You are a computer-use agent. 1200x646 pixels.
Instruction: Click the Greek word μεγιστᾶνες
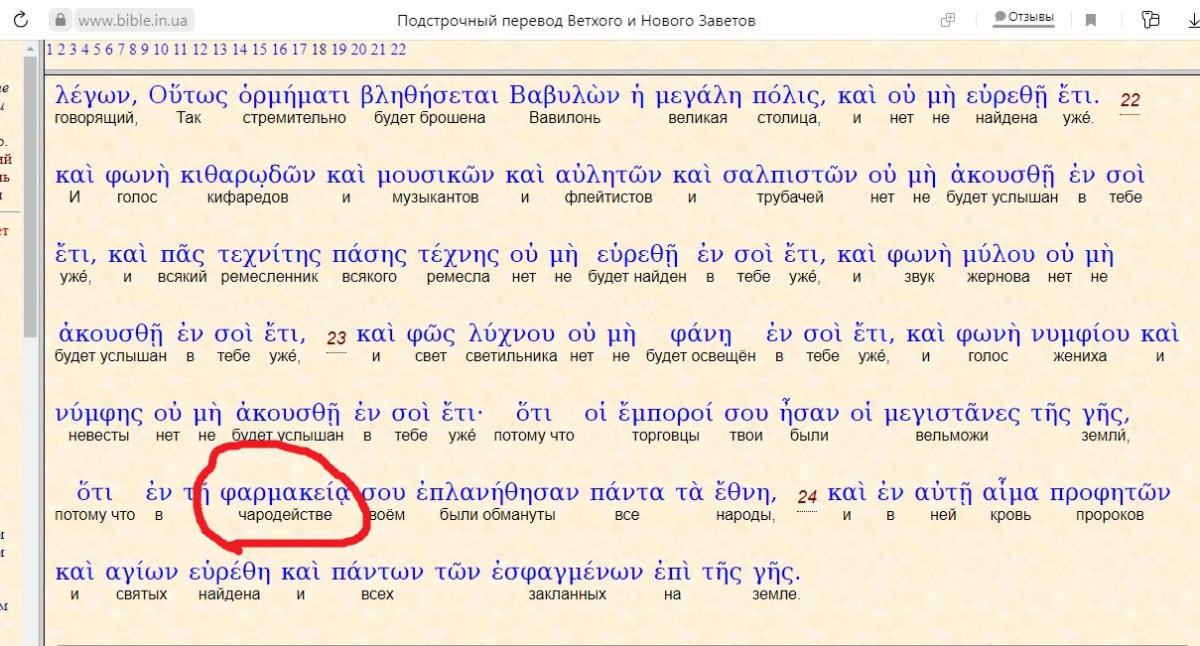(x=960, y=413)
